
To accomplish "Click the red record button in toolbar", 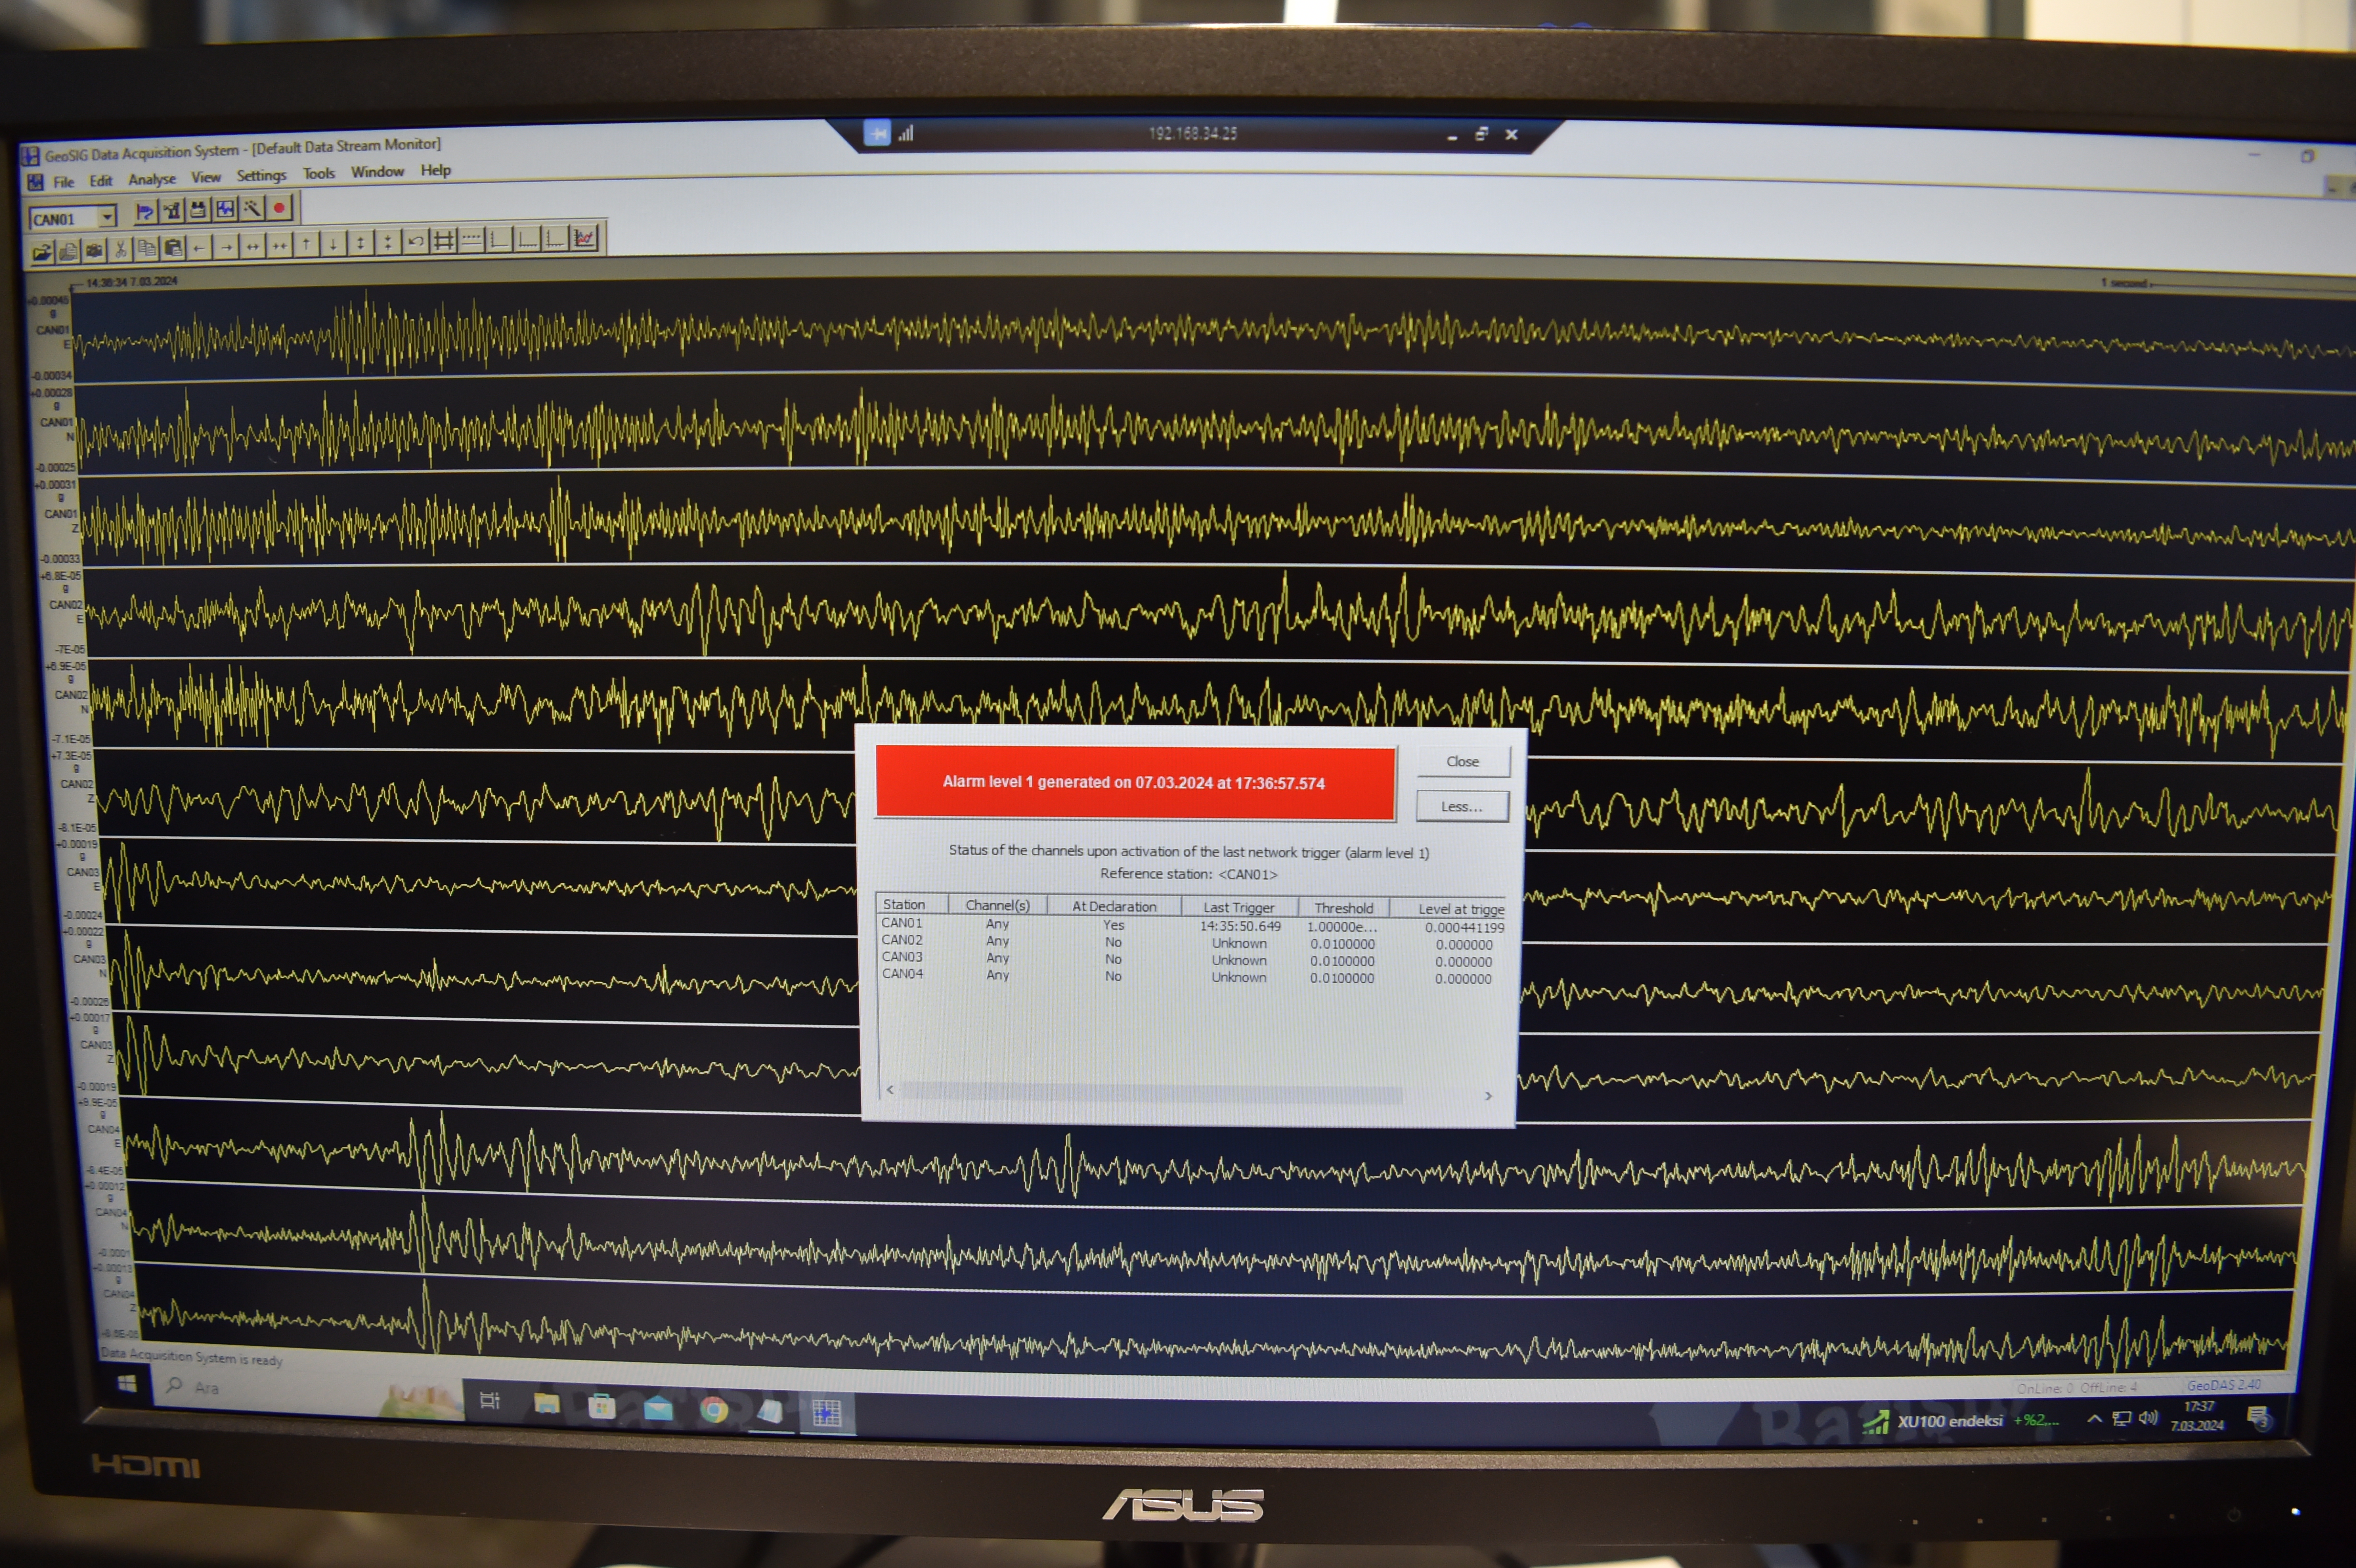I will 280,208.
